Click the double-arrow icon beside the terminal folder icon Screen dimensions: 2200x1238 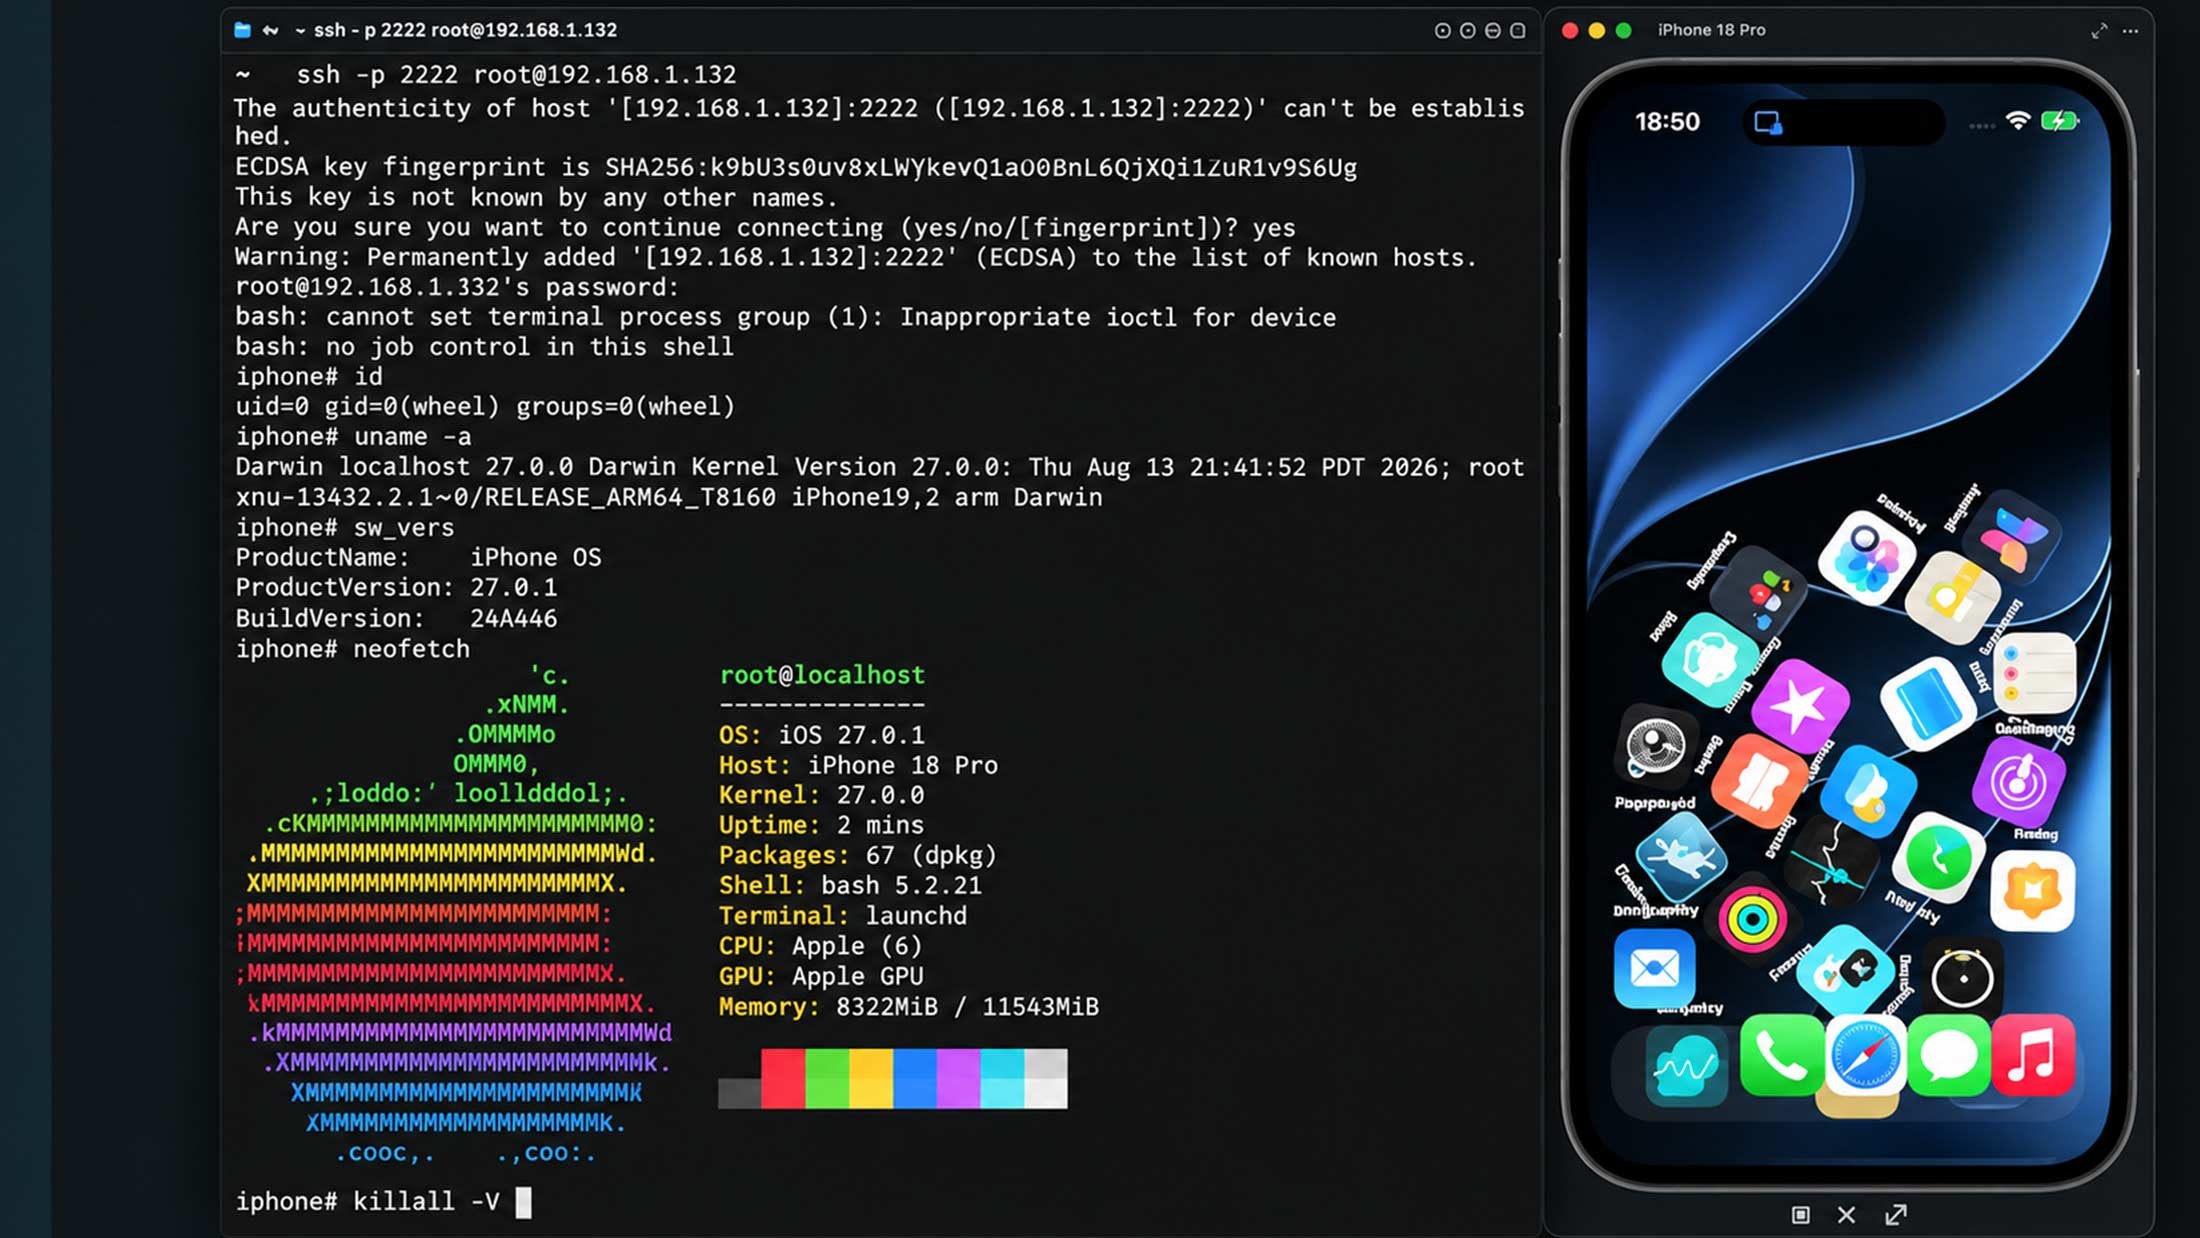270,30
